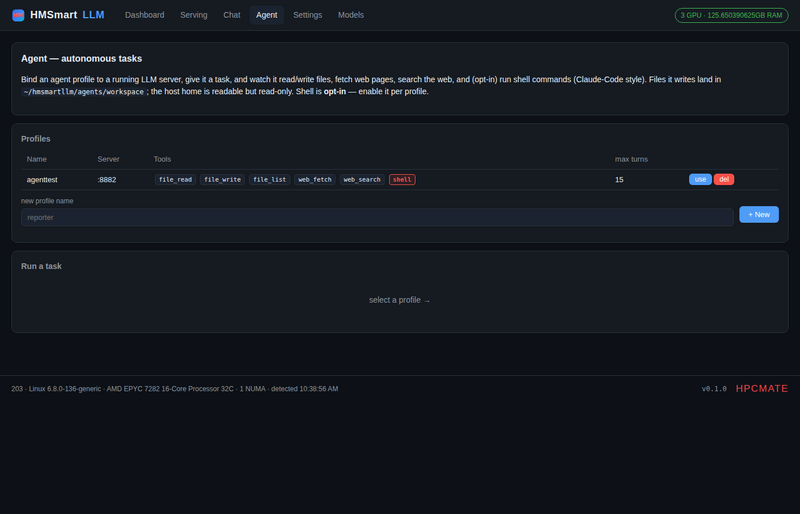
Task: Click the HPCMATE footer brand
Action: 762,388
